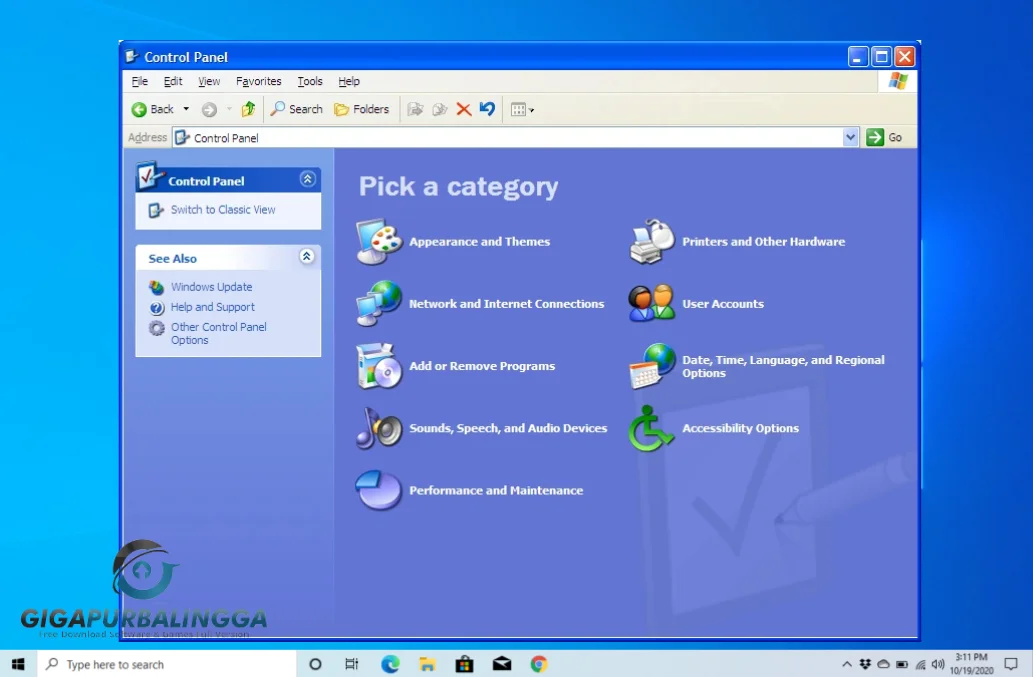Open the Appearance and Themes category
The width and height of the screenshot is (1033, 677).
479,241
